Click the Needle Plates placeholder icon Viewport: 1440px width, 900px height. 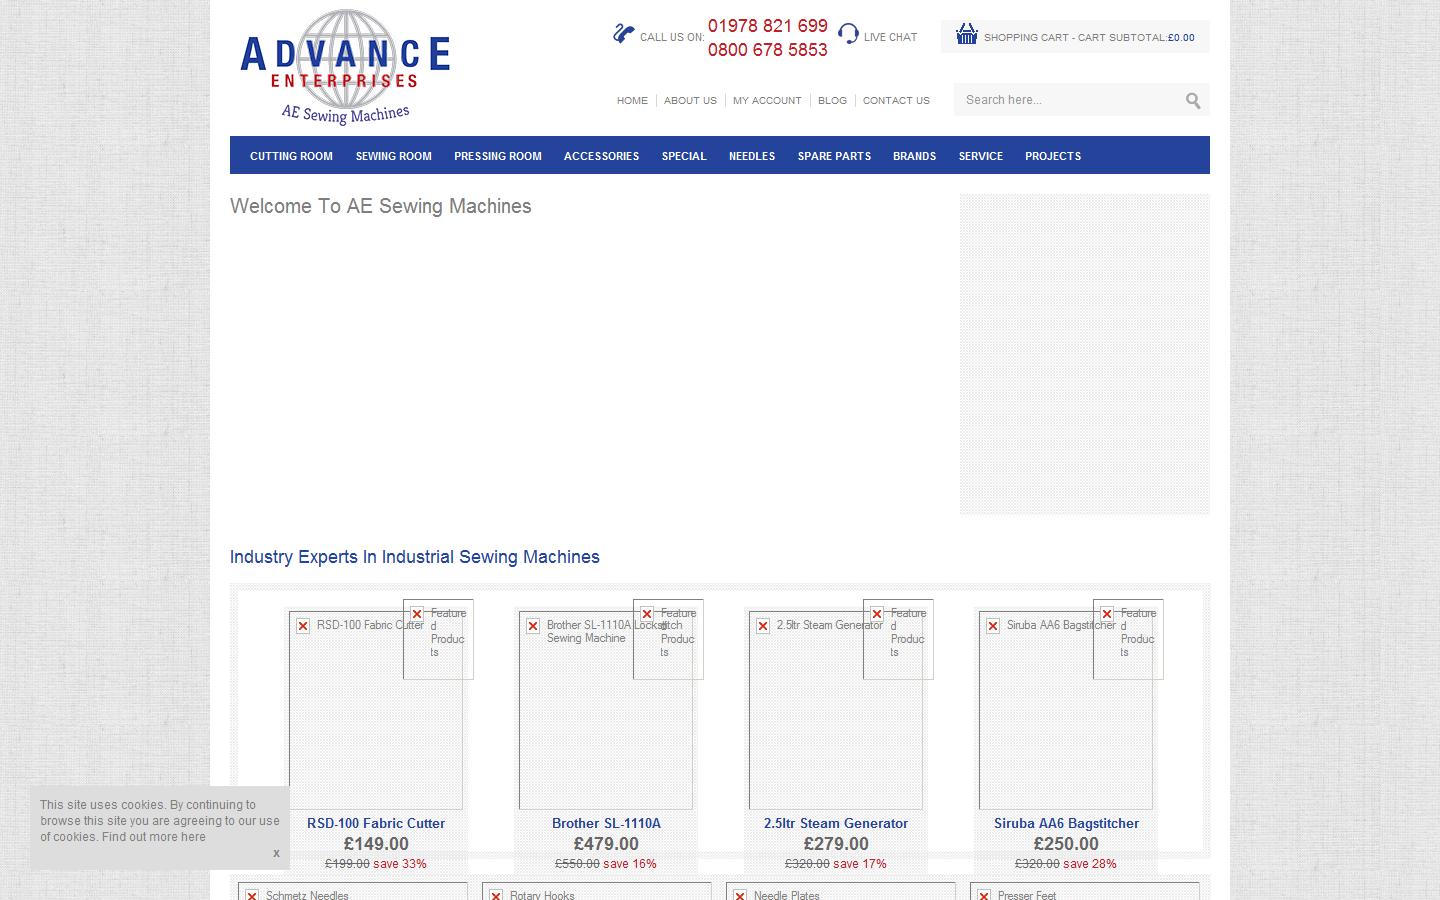tap(739, 895)
